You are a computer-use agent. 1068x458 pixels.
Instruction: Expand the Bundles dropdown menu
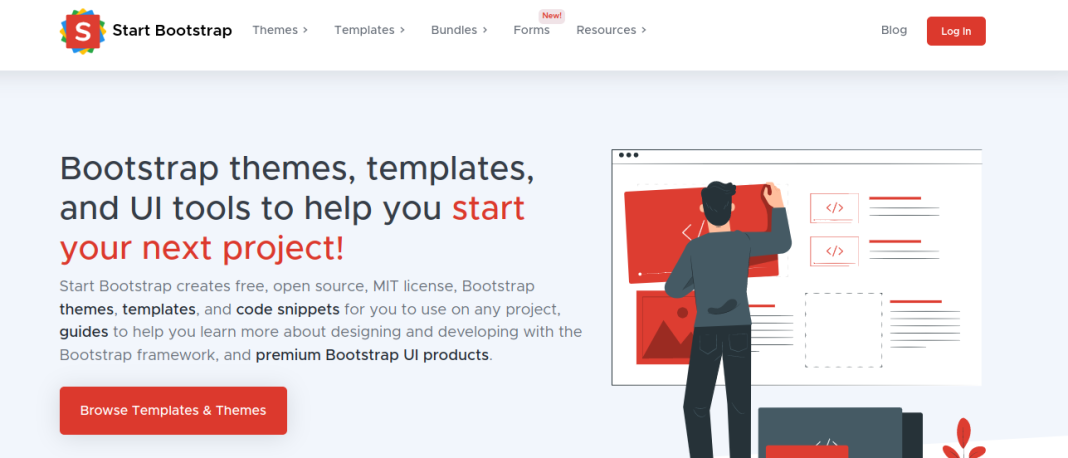(x=459, y=30)
